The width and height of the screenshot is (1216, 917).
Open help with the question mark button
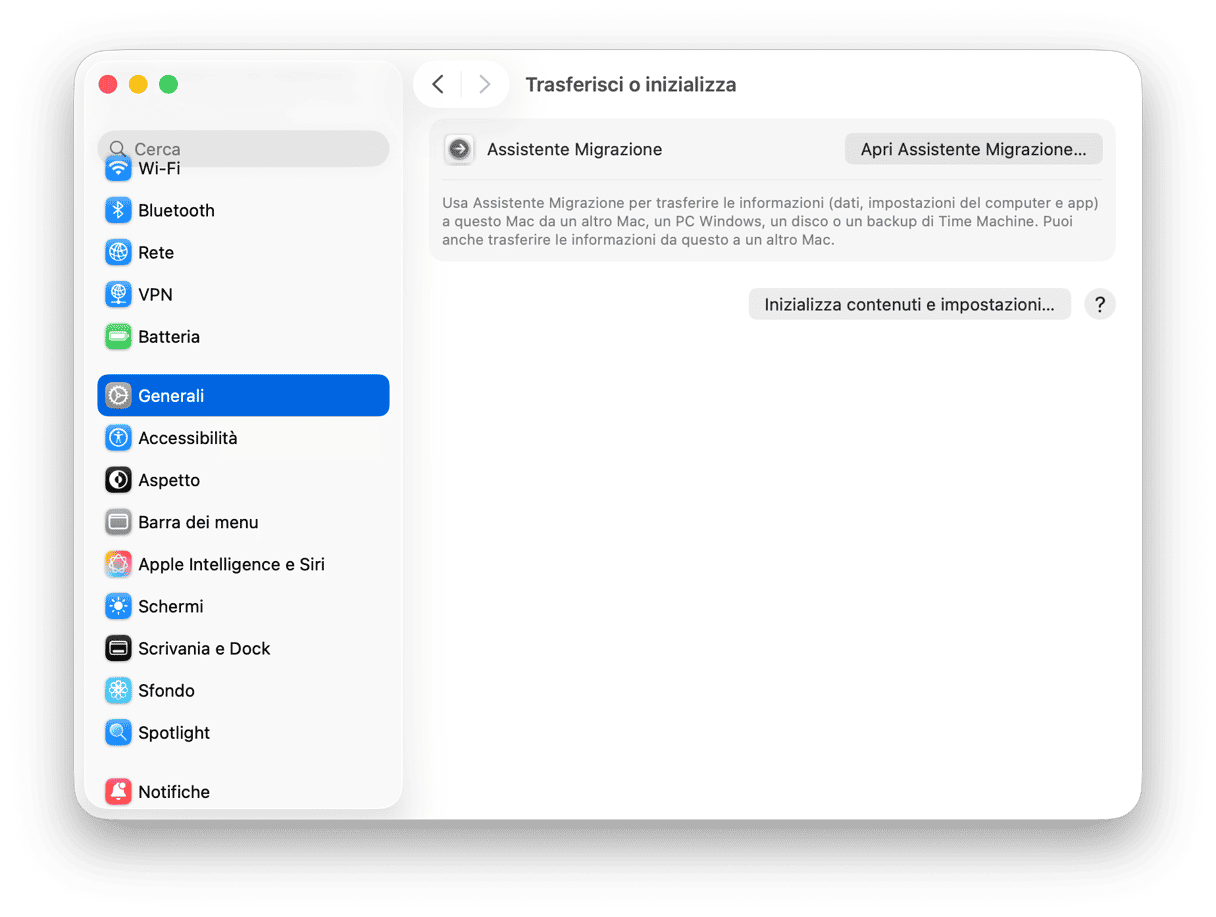point(1099,305)
